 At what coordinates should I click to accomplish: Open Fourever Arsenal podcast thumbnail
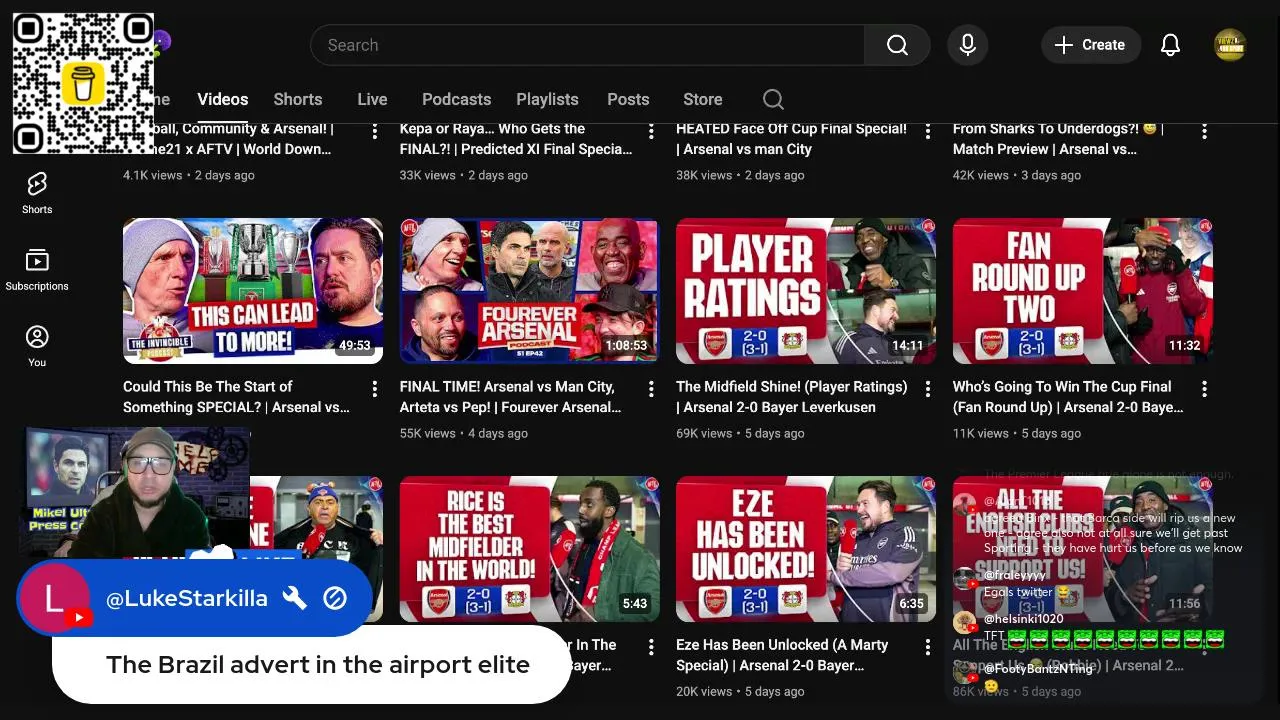[x=529, y=291]
